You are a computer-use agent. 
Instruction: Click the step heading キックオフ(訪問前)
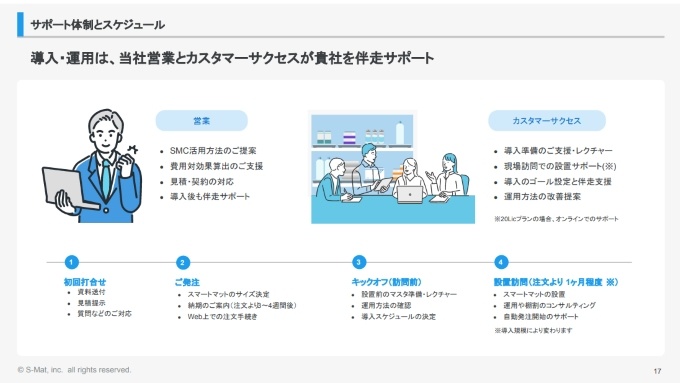386,282
